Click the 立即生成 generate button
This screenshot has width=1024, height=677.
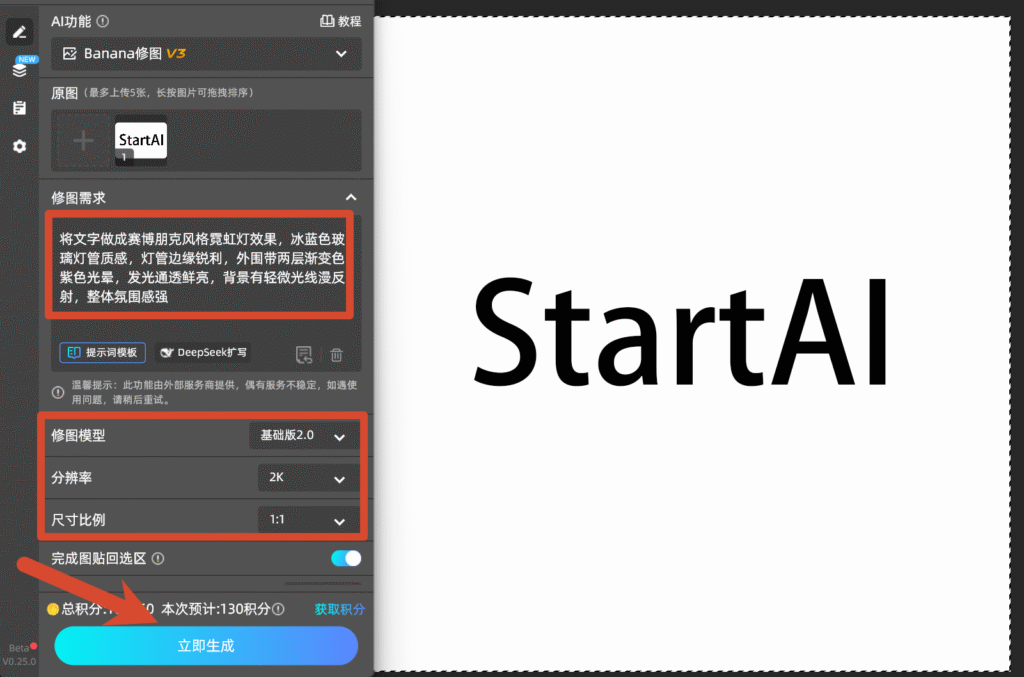[206, 646]
